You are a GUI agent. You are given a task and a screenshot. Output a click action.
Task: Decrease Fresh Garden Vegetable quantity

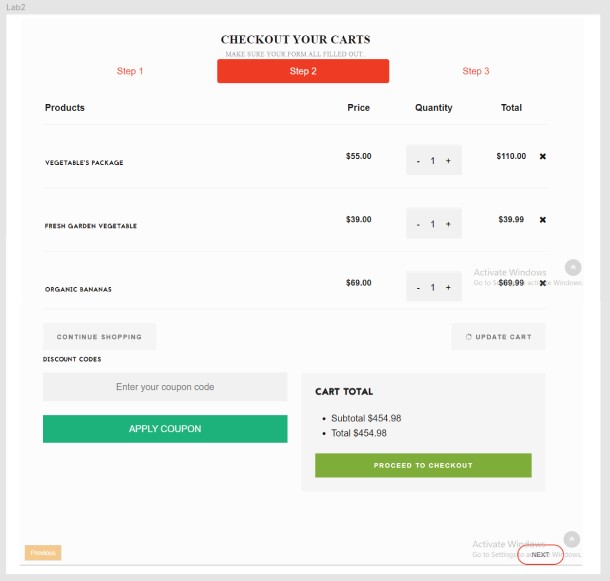point(418,224)
